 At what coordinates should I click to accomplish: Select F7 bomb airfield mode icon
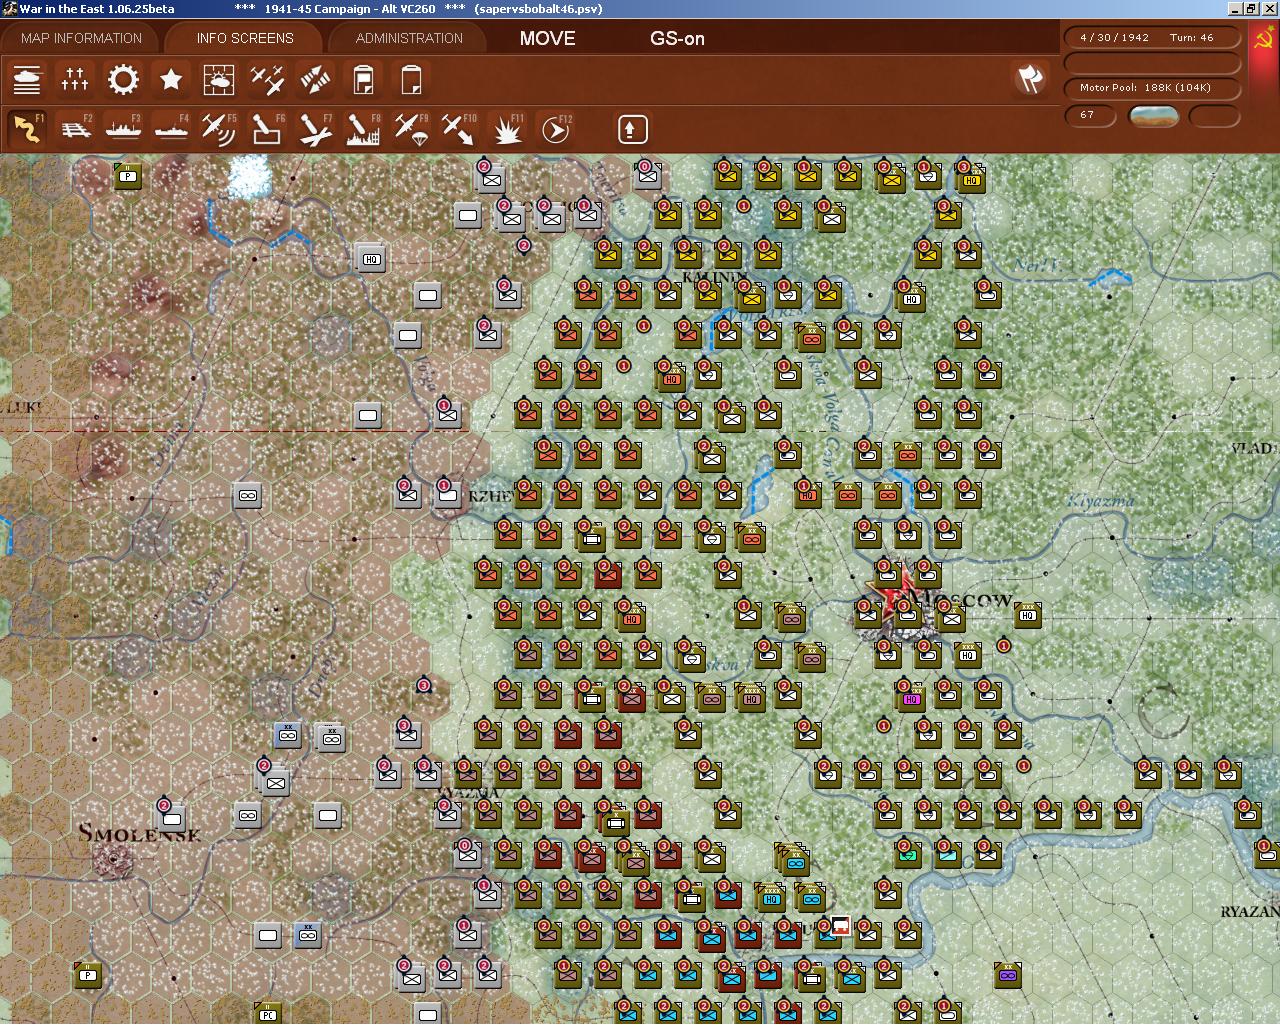[315, 129]
